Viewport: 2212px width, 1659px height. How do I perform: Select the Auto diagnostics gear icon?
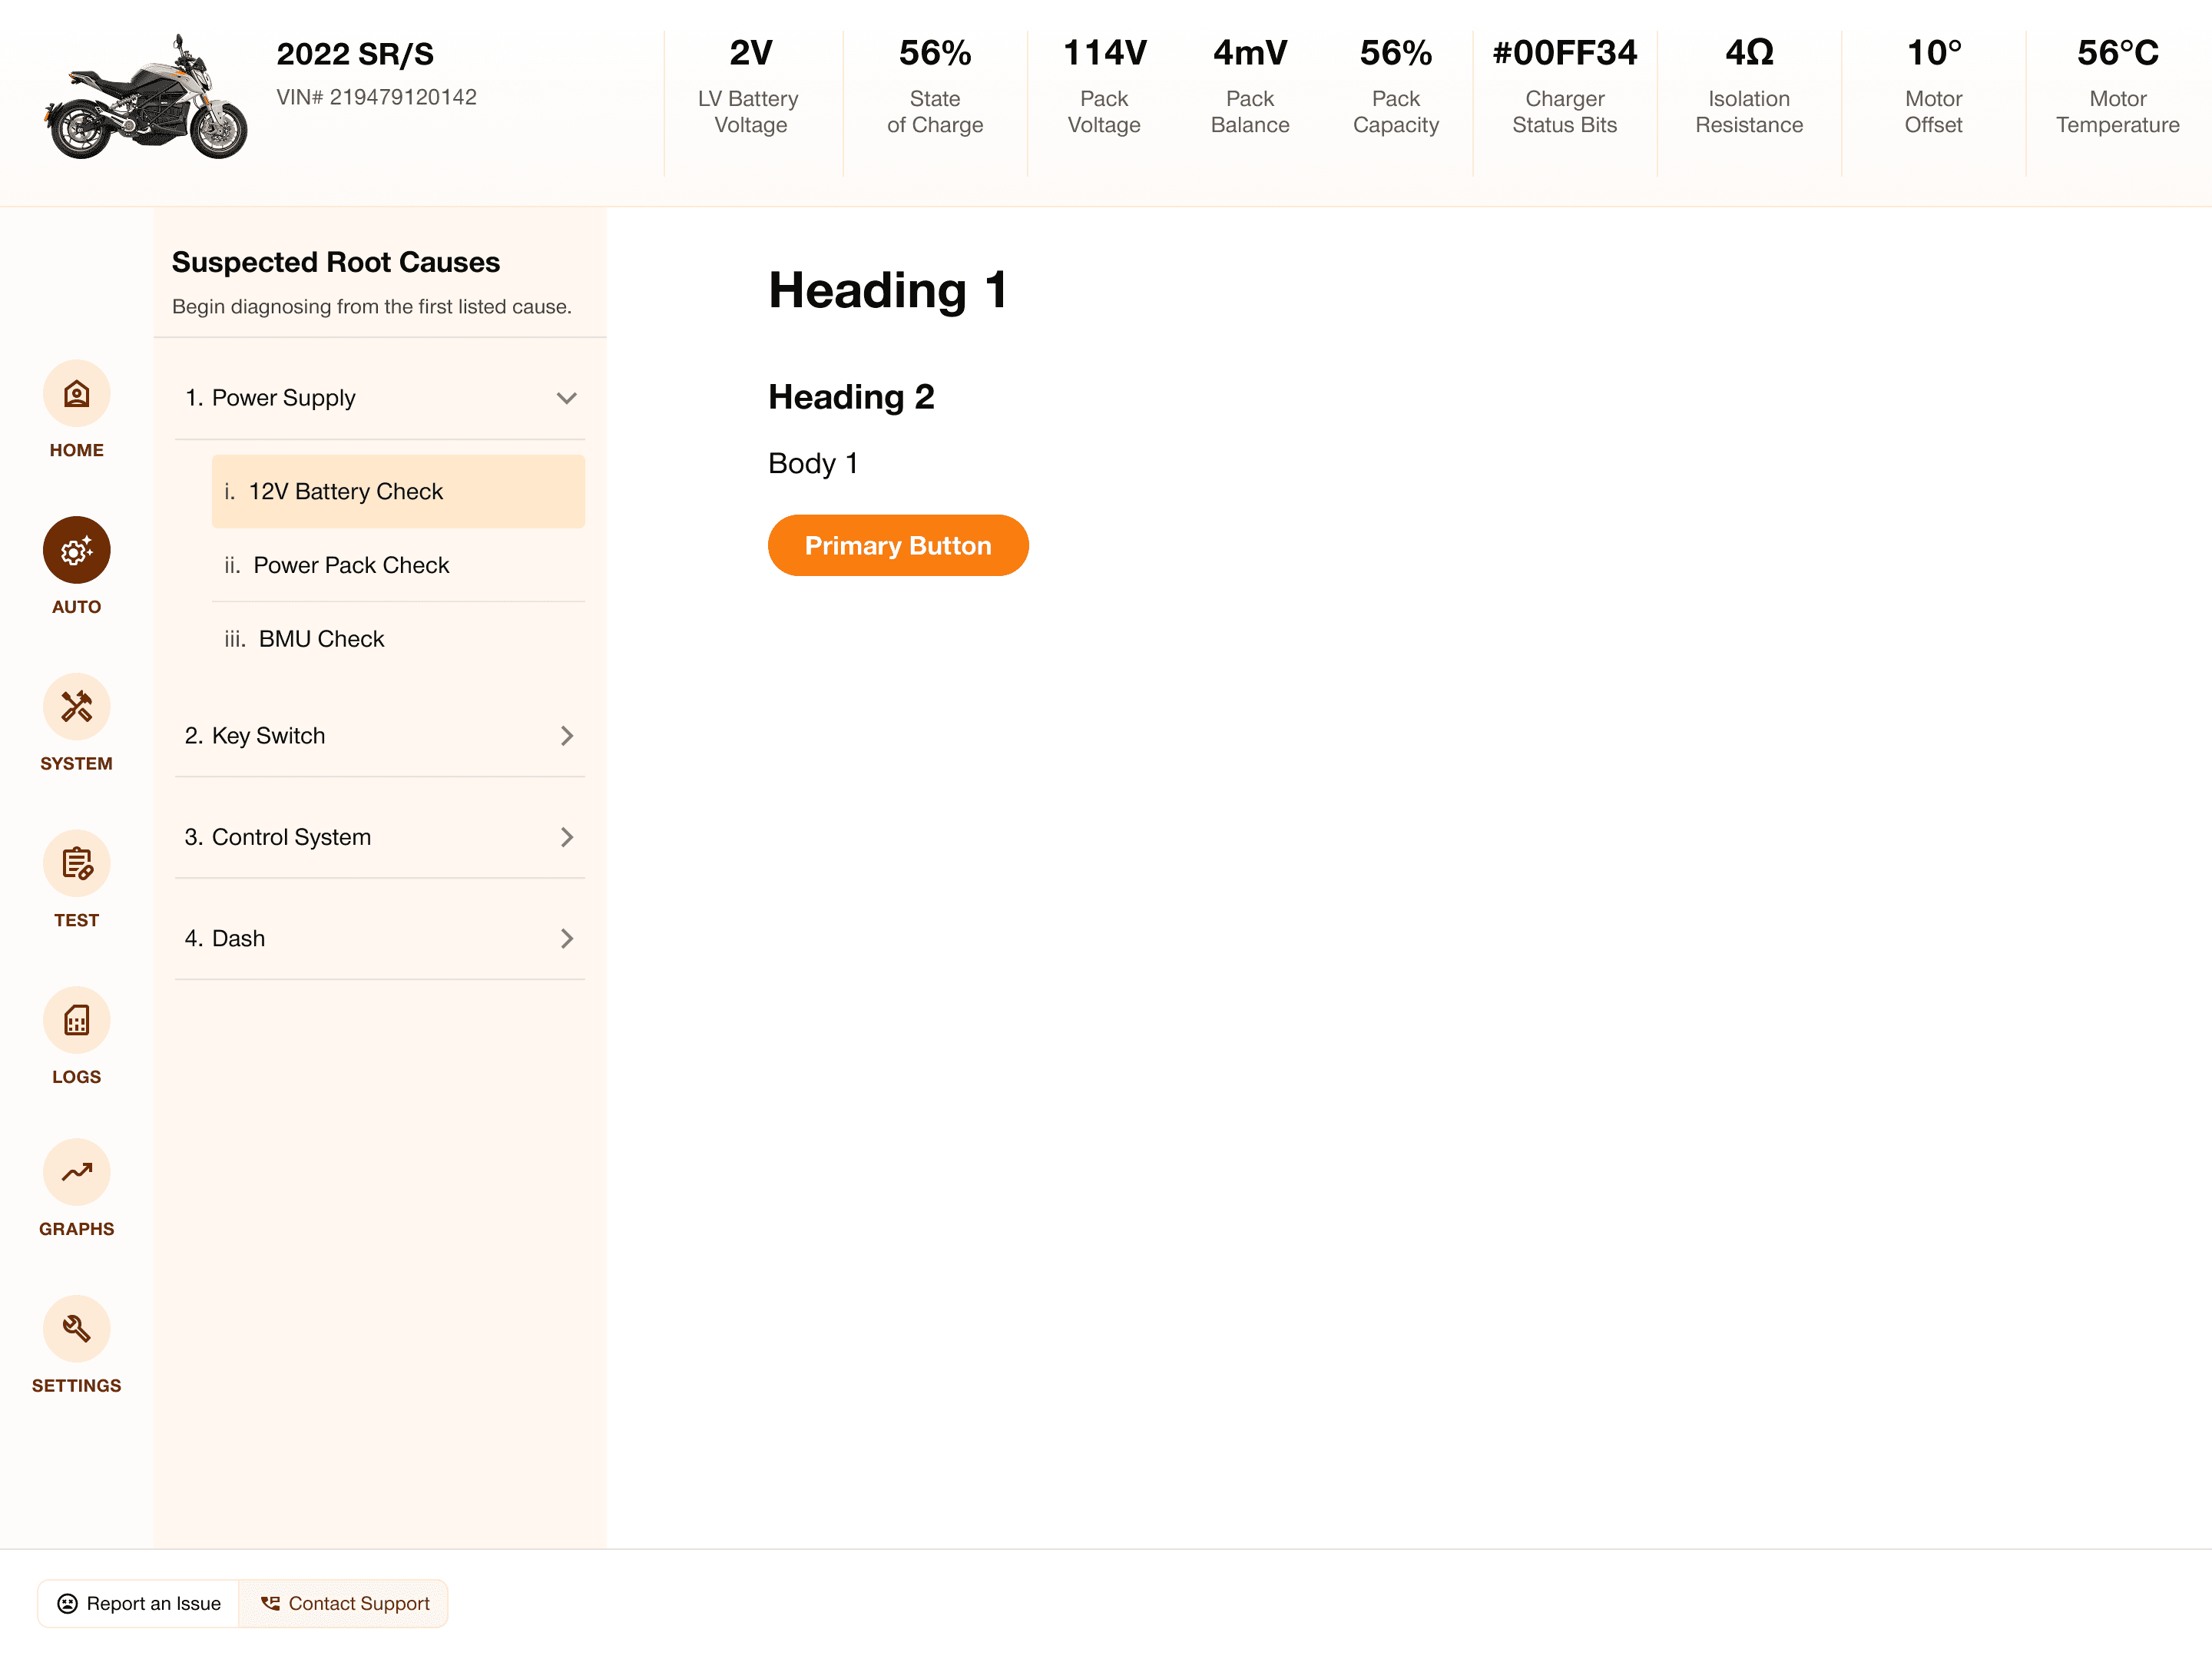tap(76, 550)
